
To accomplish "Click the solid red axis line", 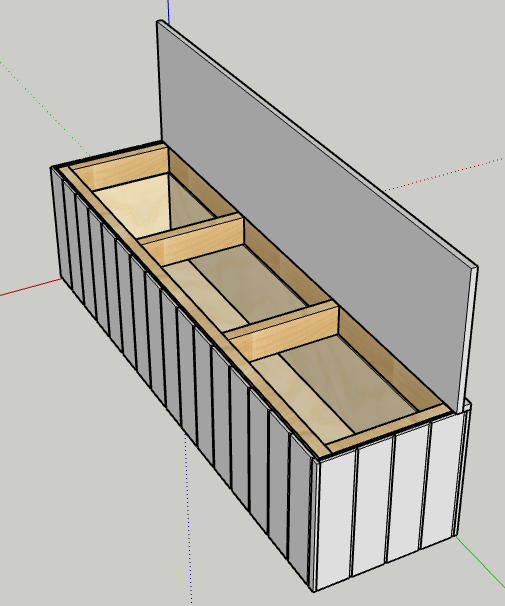I will pos(30,288).
